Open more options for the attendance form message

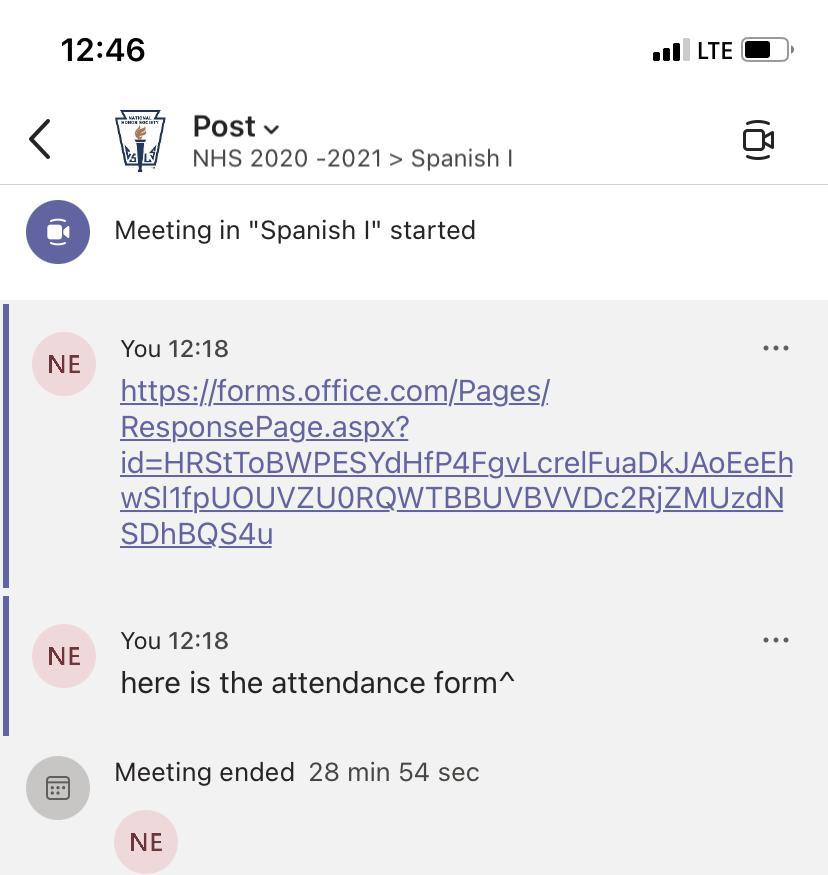[x=776, y=640]
